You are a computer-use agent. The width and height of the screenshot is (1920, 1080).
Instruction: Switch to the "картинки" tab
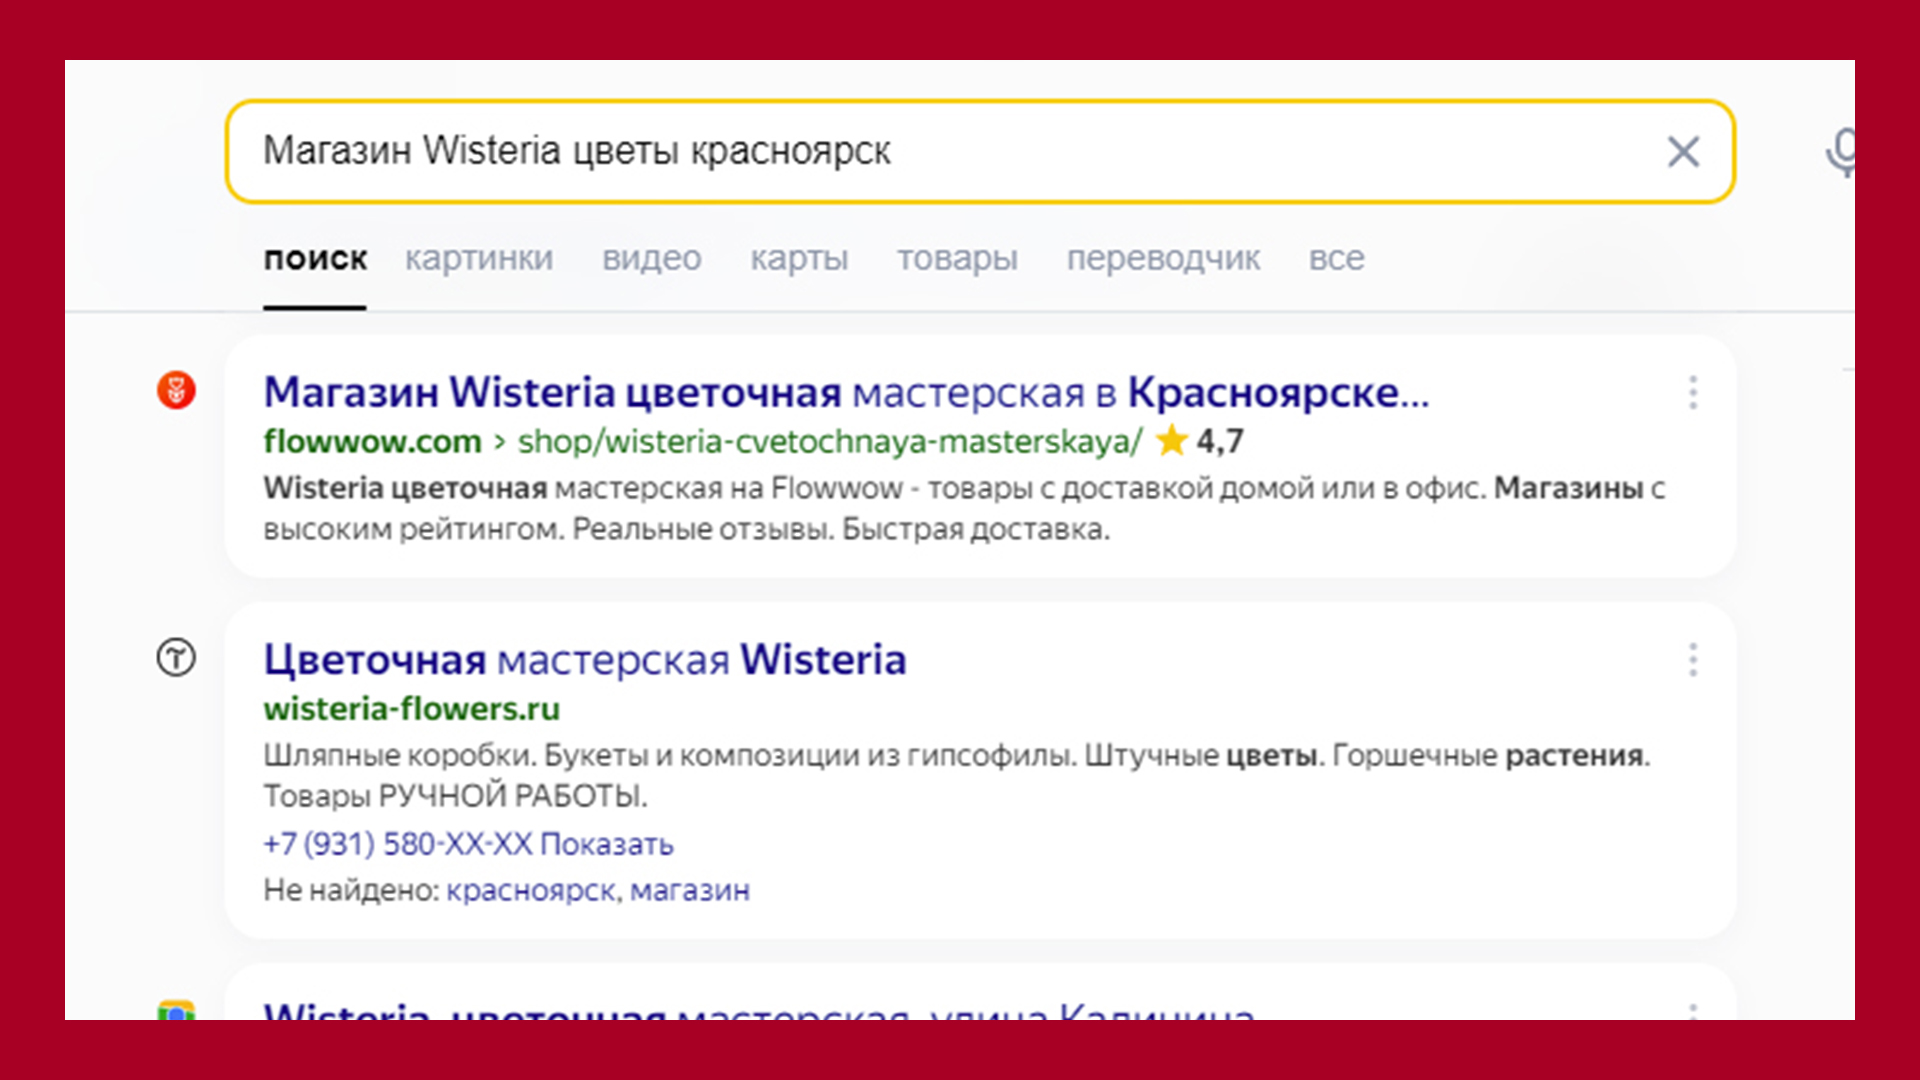tap(479, 259)
